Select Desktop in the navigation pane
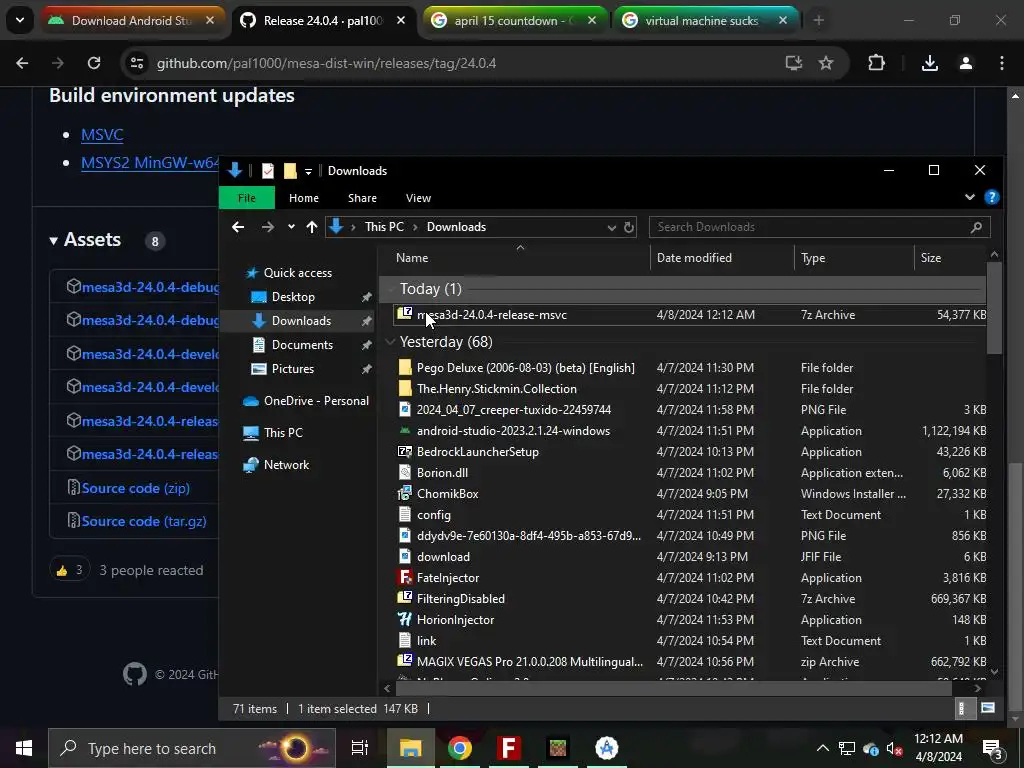 [x=293, y=296]
